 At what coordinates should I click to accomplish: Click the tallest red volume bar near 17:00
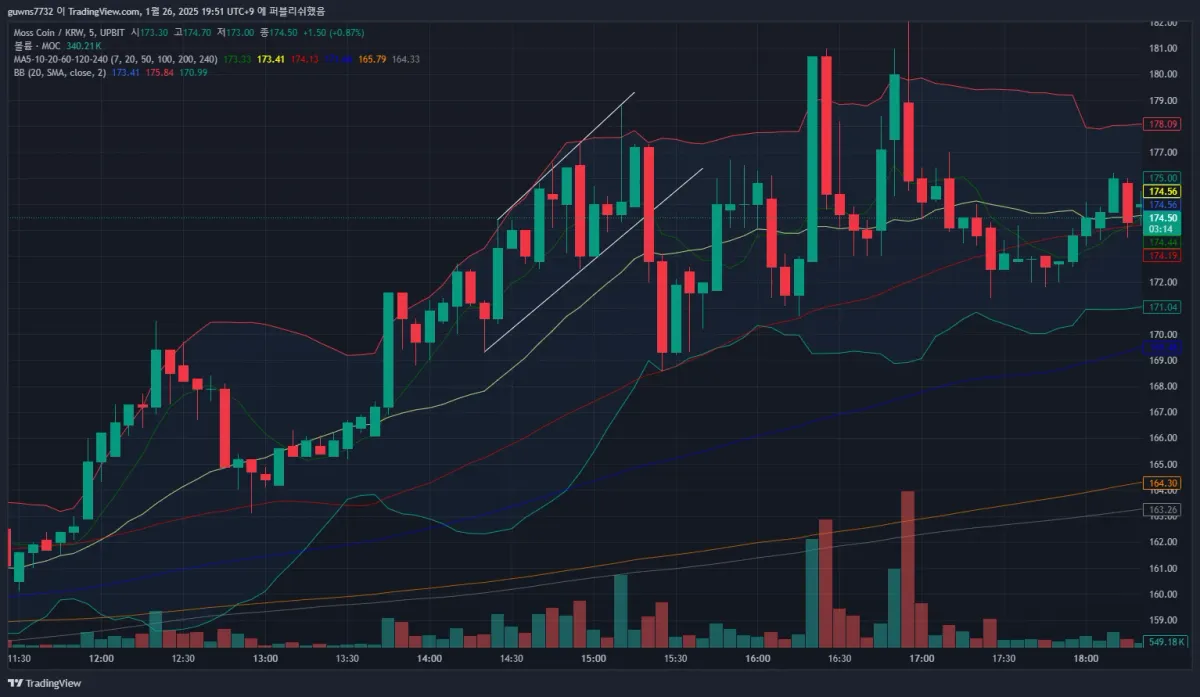pyautogui.click(x=908, y=570)
